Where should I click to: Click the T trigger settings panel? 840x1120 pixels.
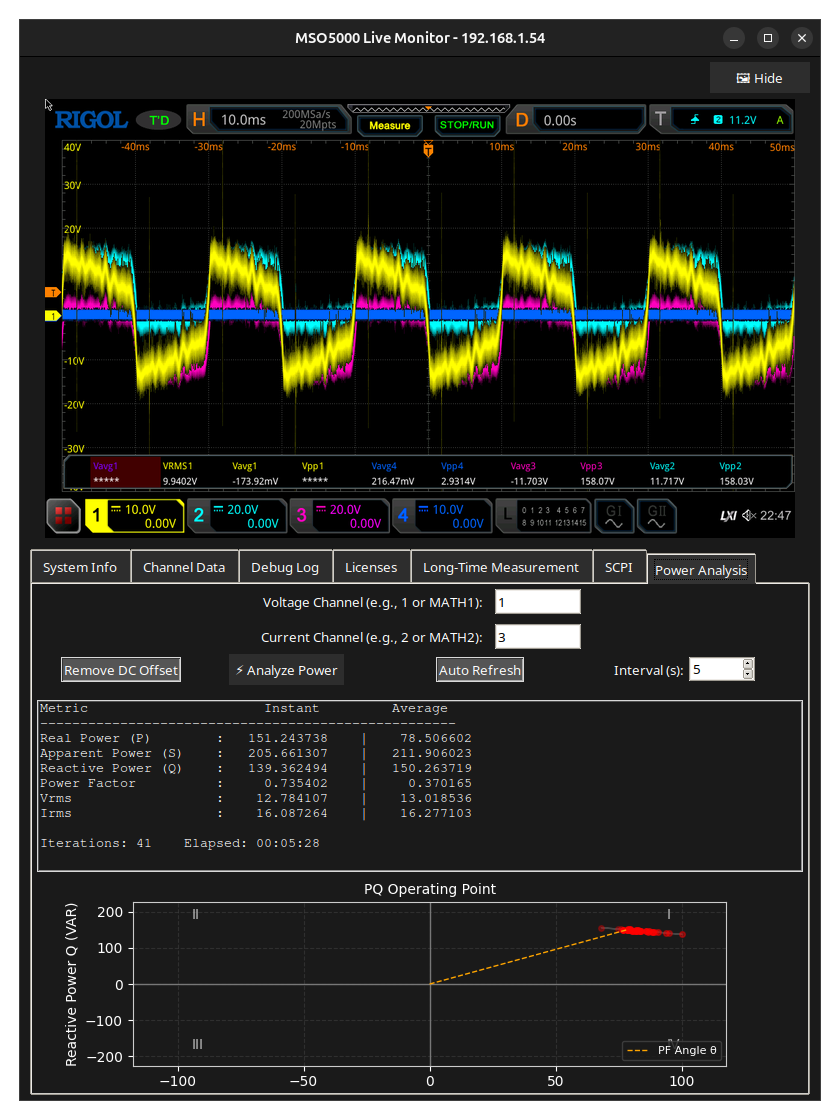click(720, 120)
